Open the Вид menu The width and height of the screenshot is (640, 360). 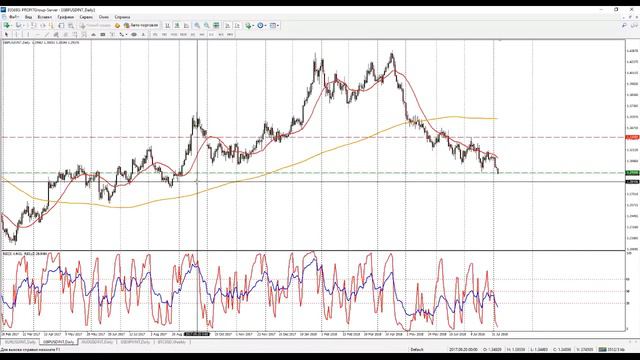[28, 17]
